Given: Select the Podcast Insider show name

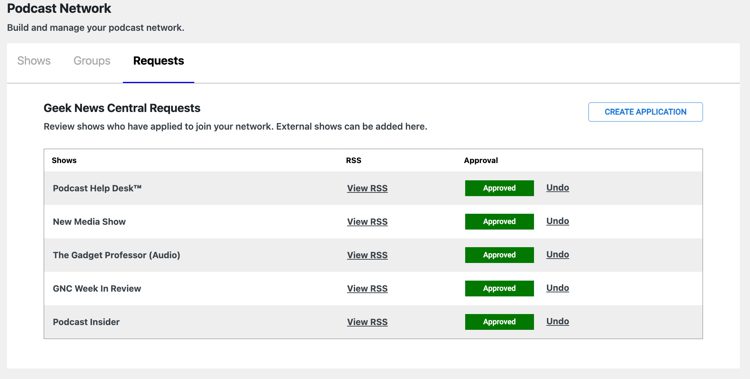Looking at the screenshot, I should pyautogui.click(x=86, y=322).
